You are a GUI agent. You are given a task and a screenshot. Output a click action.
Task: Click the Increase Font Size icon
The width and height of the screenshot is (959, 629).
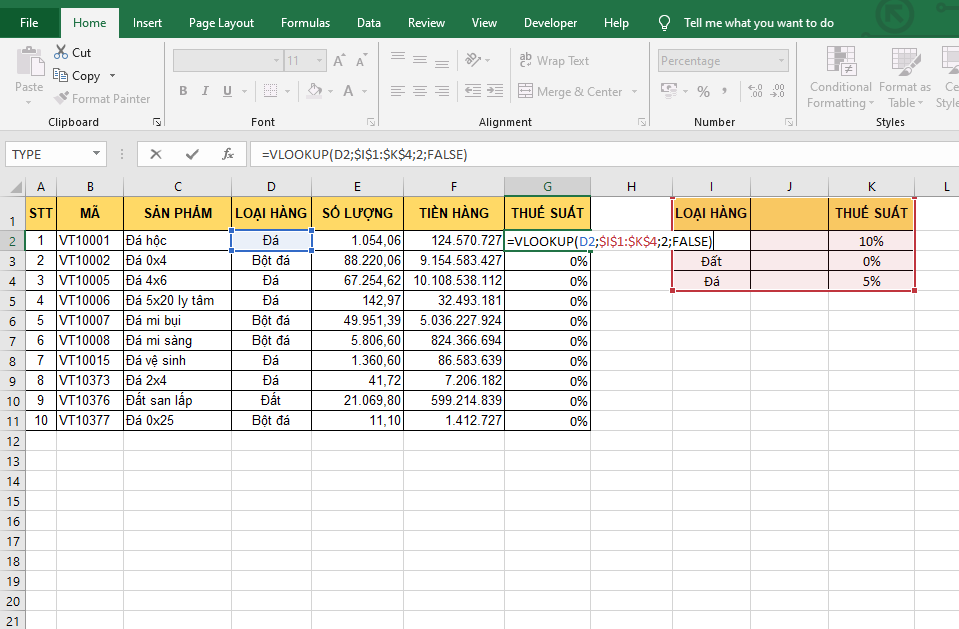click(x=339, y=61)
